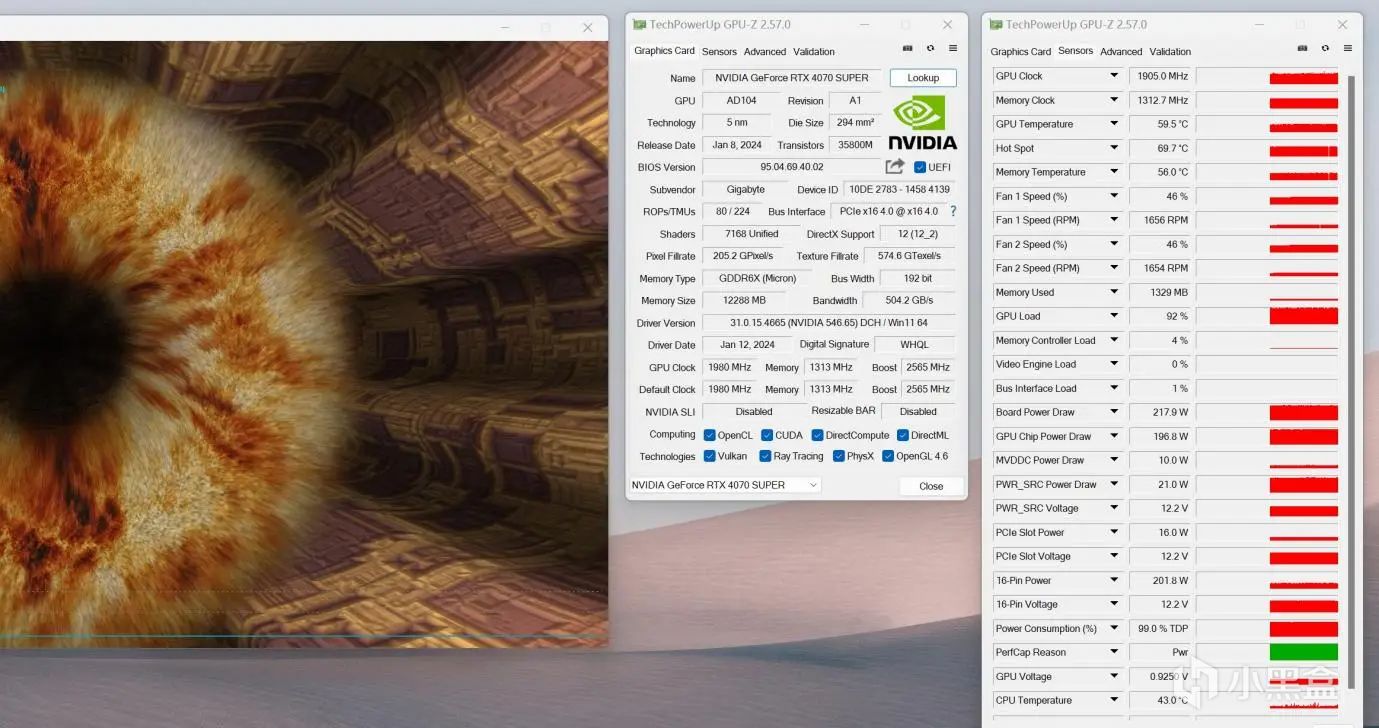This screenshot has height=728, width=1379.
Task: Open the Fan 1 Speed (RPM) dropdown arrow
Action: (x=1114, y=220)
